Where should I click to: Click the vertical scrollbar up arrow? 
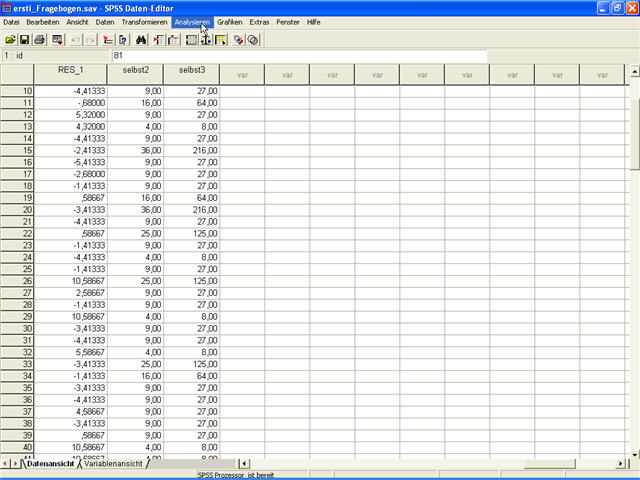point(633,74)
